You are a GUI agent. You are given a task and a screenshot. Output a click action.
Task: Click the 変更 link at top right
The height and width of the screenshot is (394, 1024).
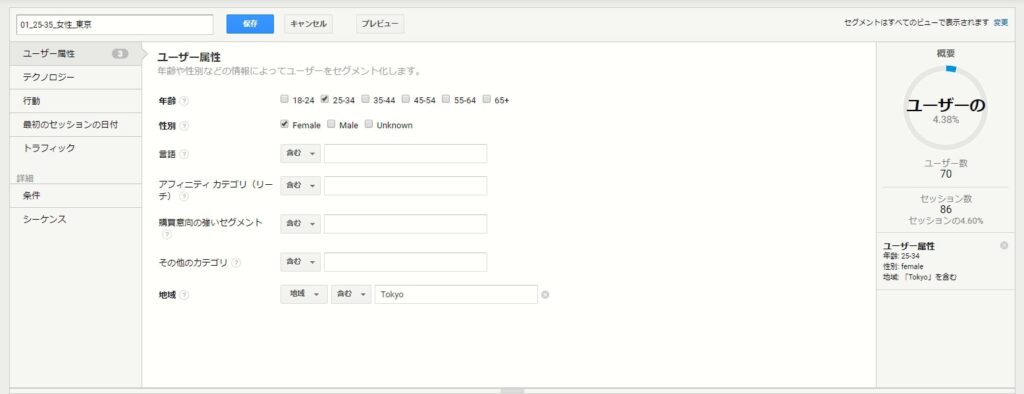pos(1000,22)
